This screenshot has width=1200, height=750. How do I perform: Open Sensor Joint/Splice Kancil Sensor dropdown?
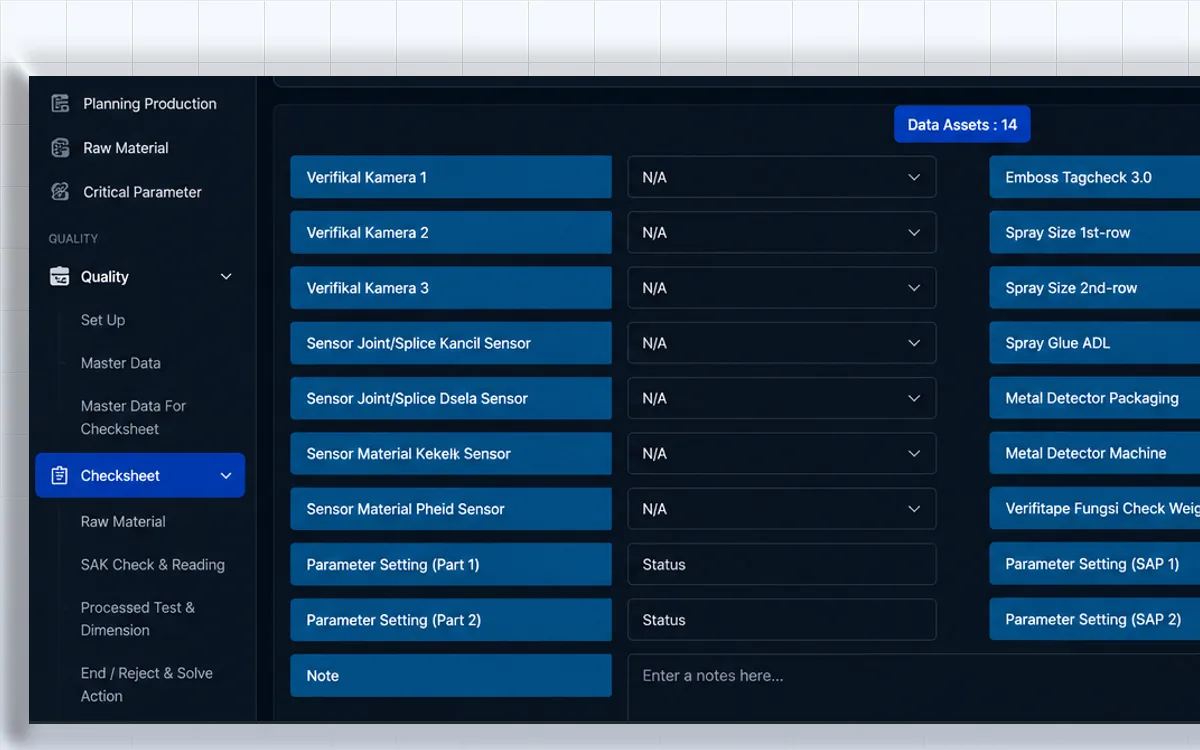(782, 343)
